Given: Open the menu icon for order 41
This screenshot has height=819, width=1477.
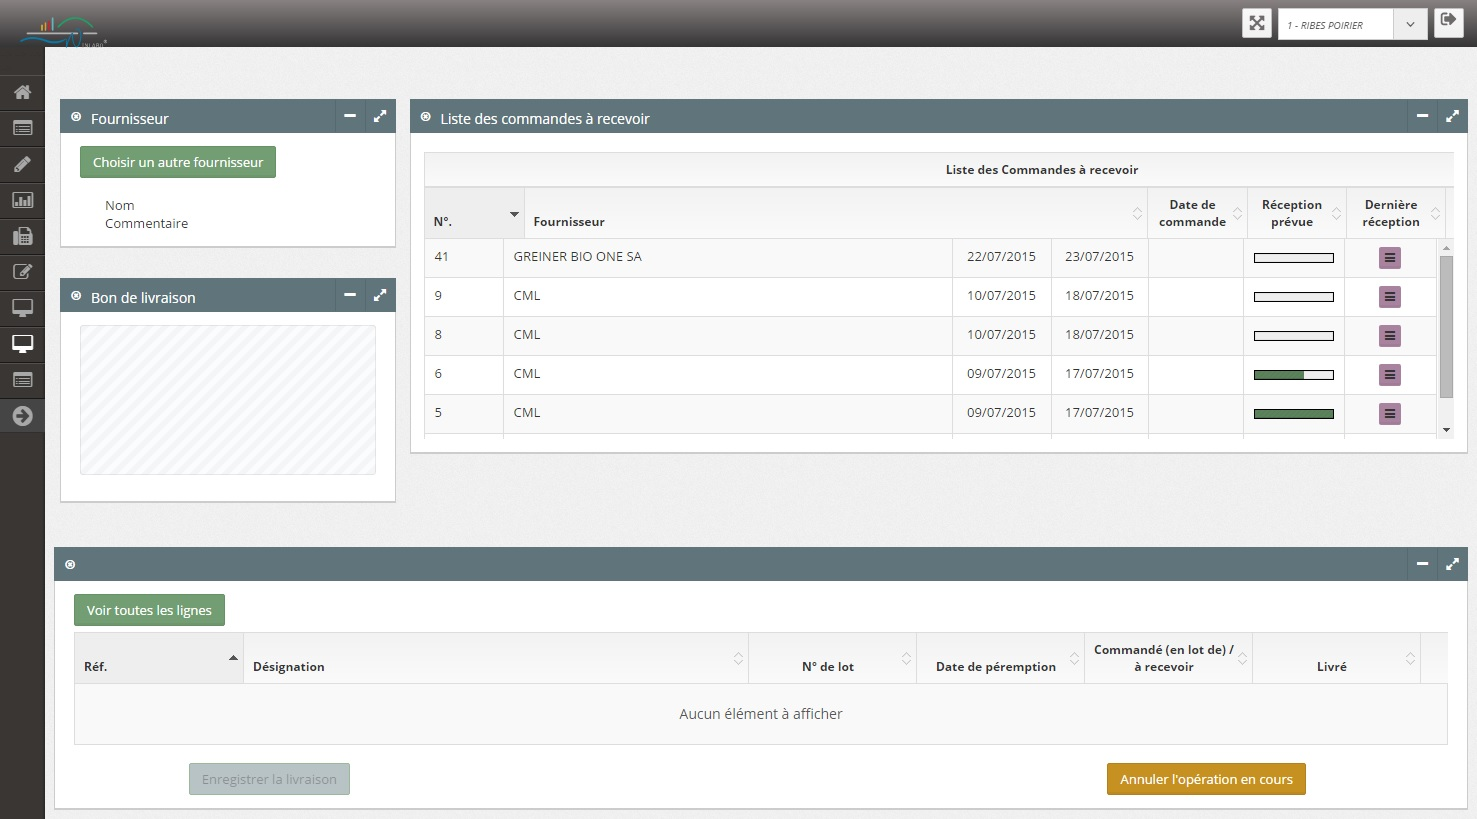Looking at the screenshot, I should point(1389,258).
